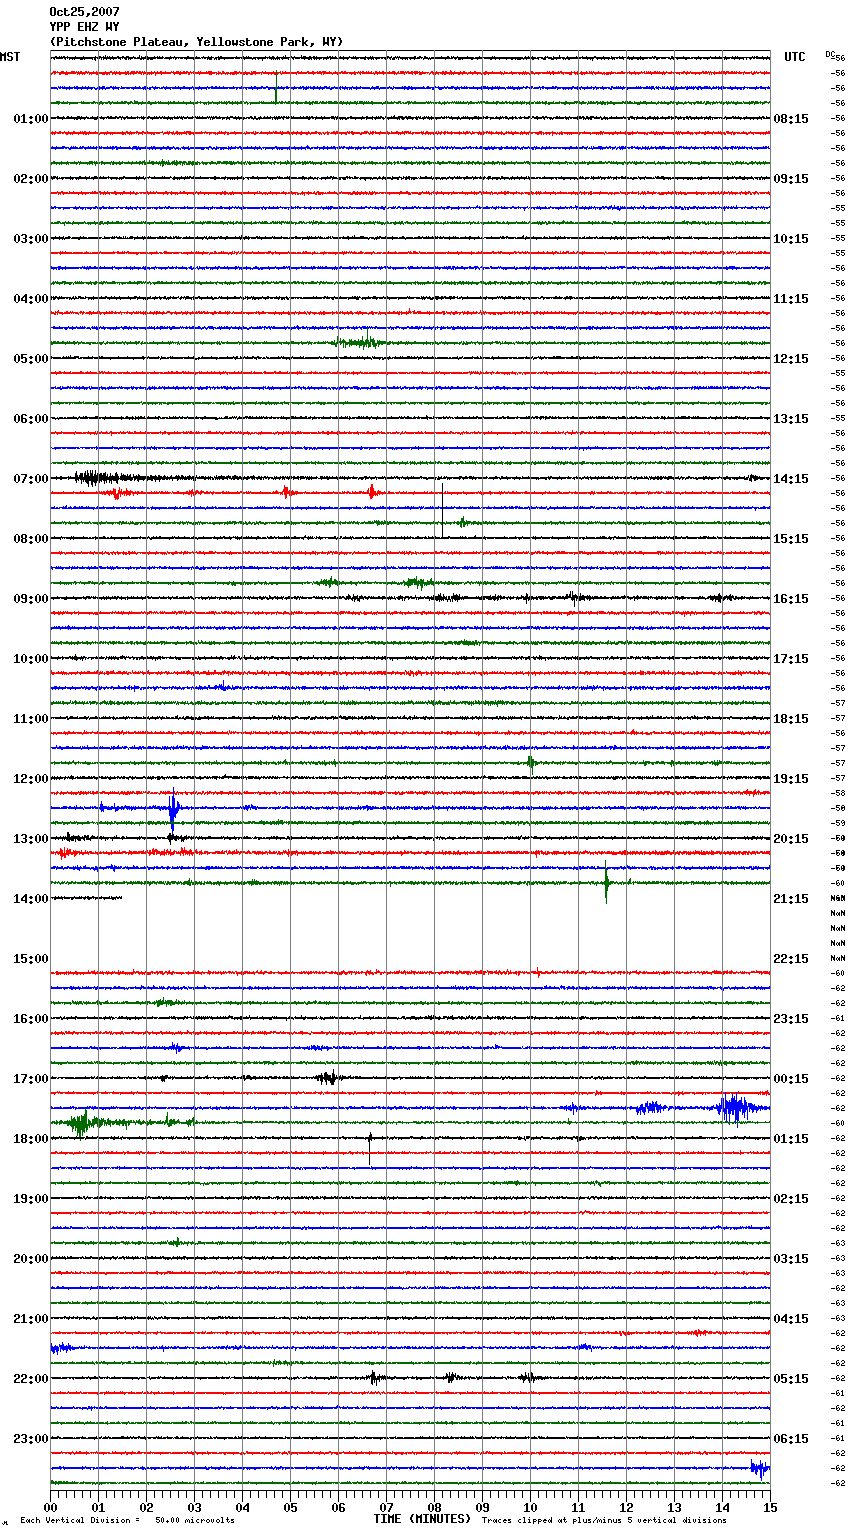Screen dimensions: 850x1534
Task: Click the MST column header
Action: point(10,57)
